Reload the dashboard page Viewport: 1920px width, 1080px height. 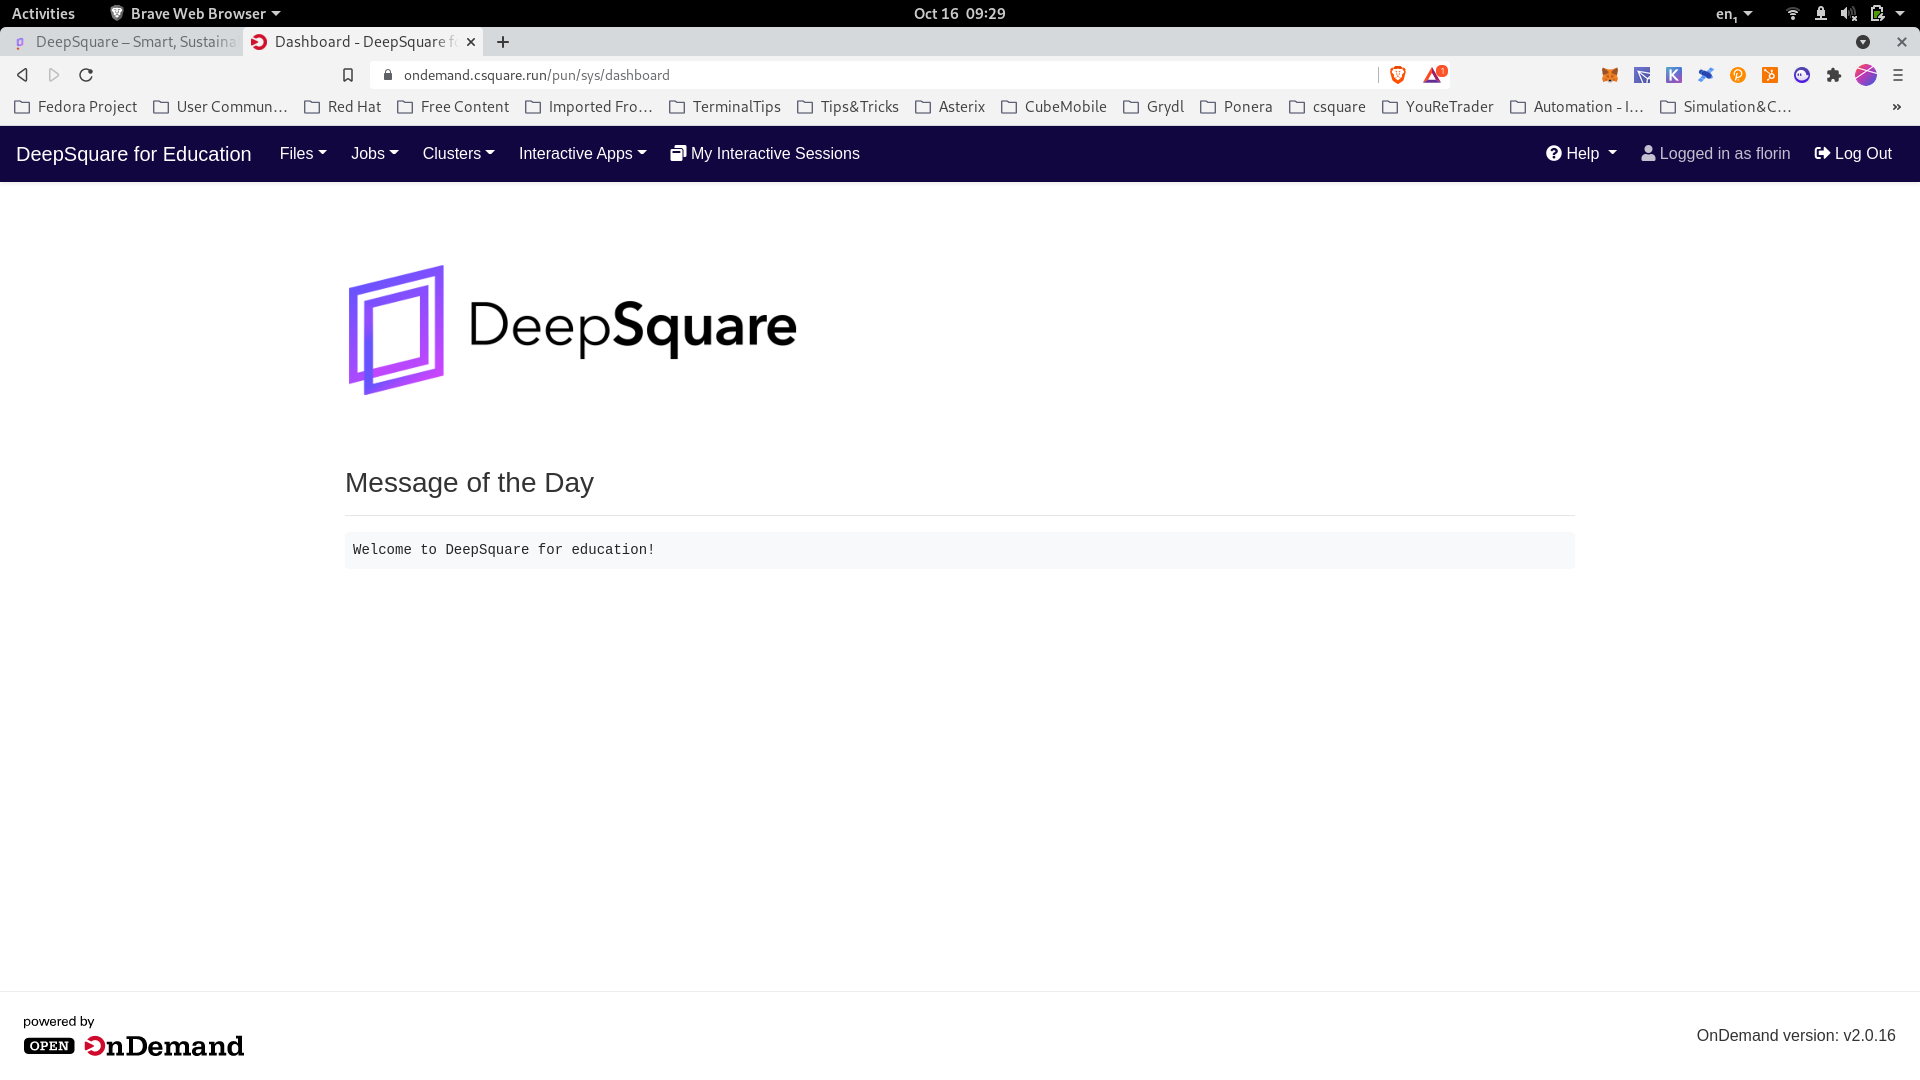(86, 75)
